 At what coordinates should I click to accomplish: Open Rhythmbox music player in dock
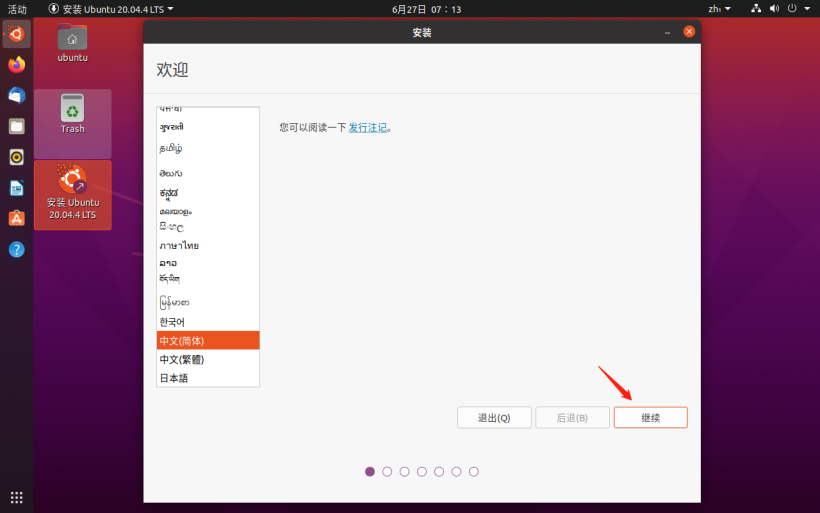pyautogui.click(x=16, y=157)
